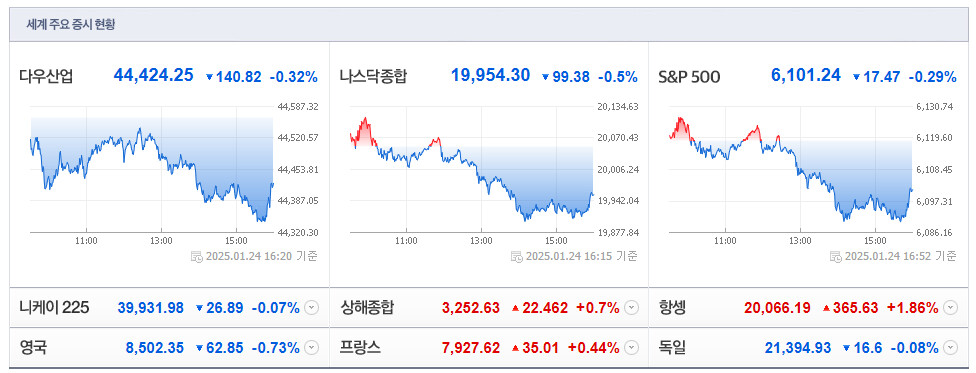Expand the 니케이 225 row dropdown arrow
976x373 pixels.
coord(312,308)
